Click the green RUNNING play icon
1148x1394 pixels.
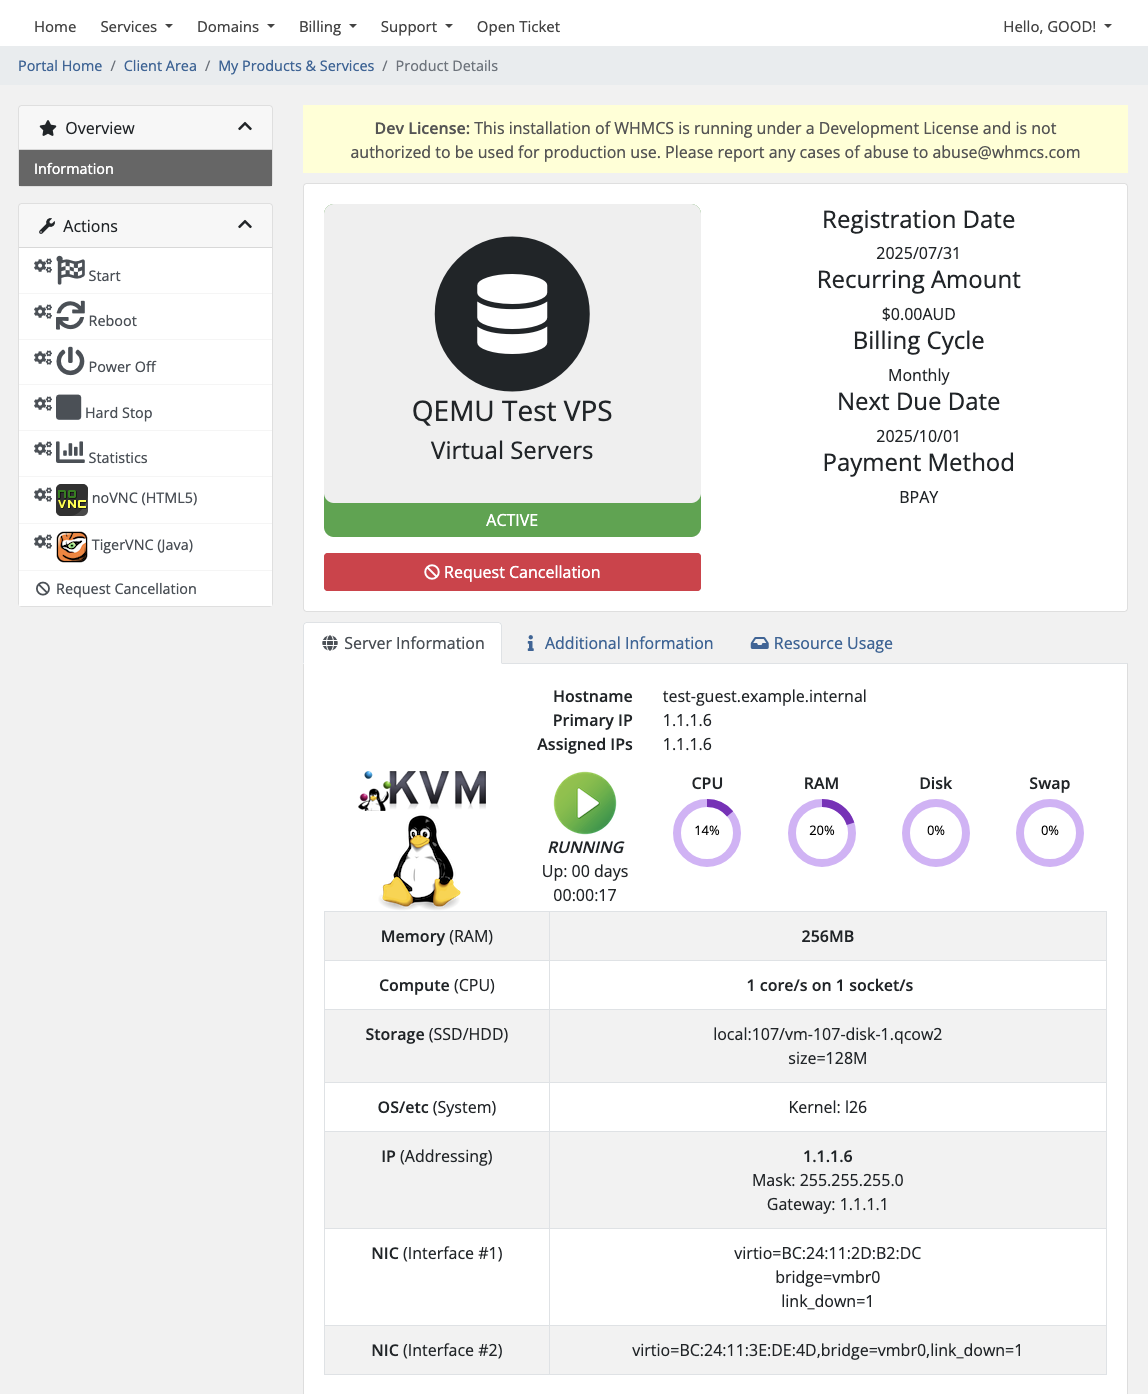click(x=584, y=803)
